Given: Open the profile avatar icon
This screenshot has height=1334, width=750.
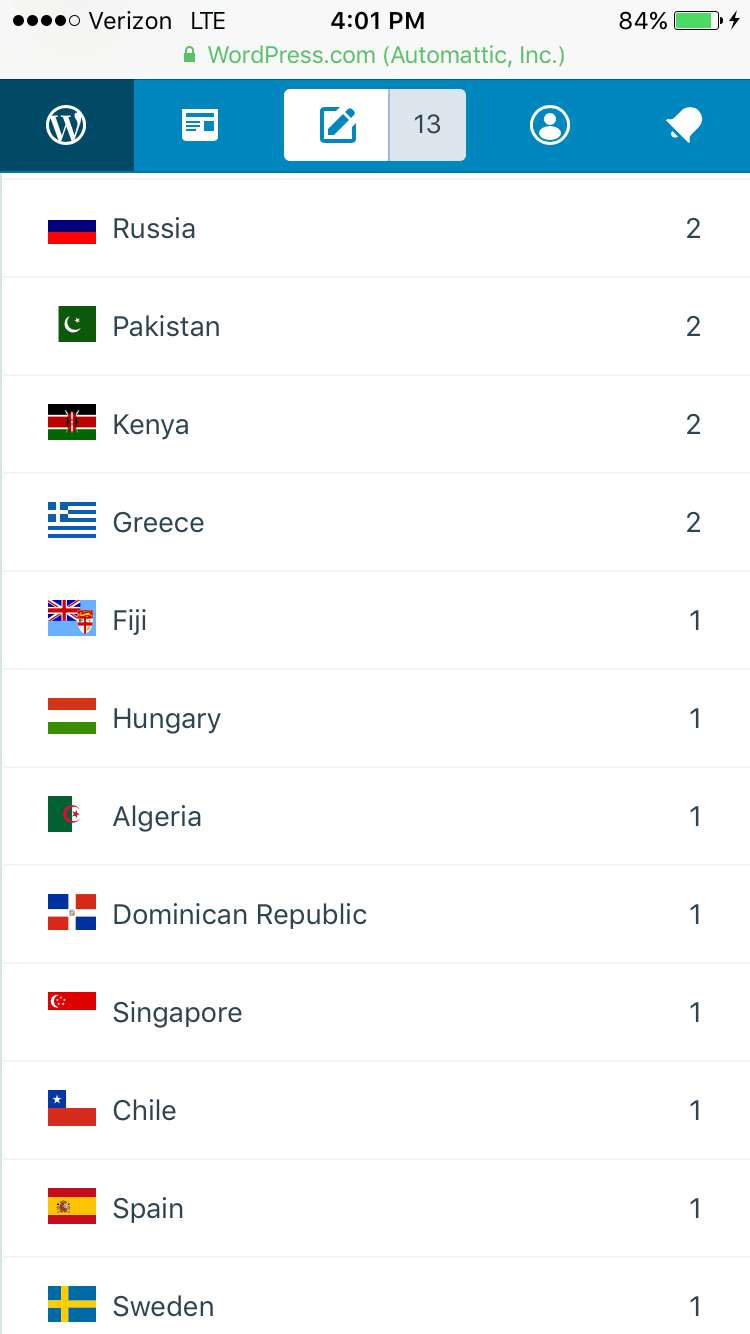Looking at the screenshot, I should [x=550, y=125].
